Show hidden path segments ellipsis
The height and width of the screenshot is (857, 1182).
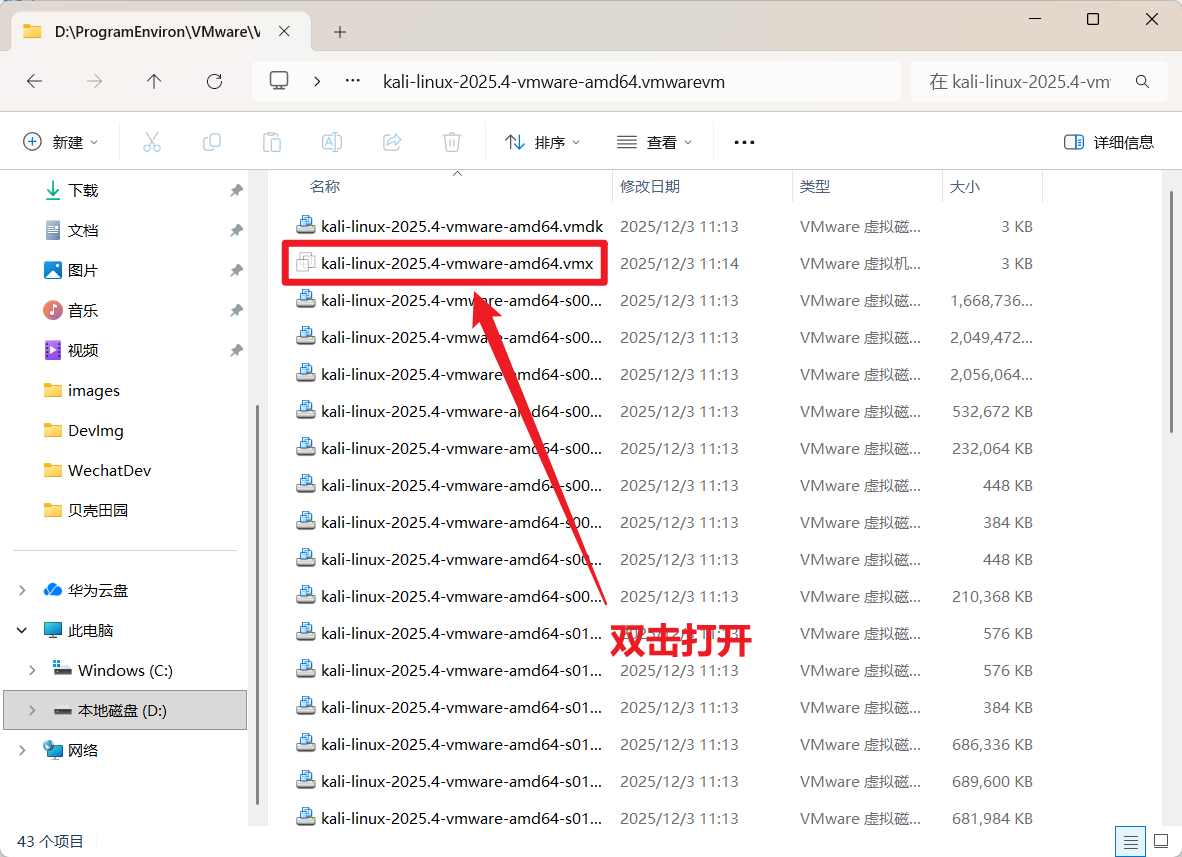[x=352, y=81]
